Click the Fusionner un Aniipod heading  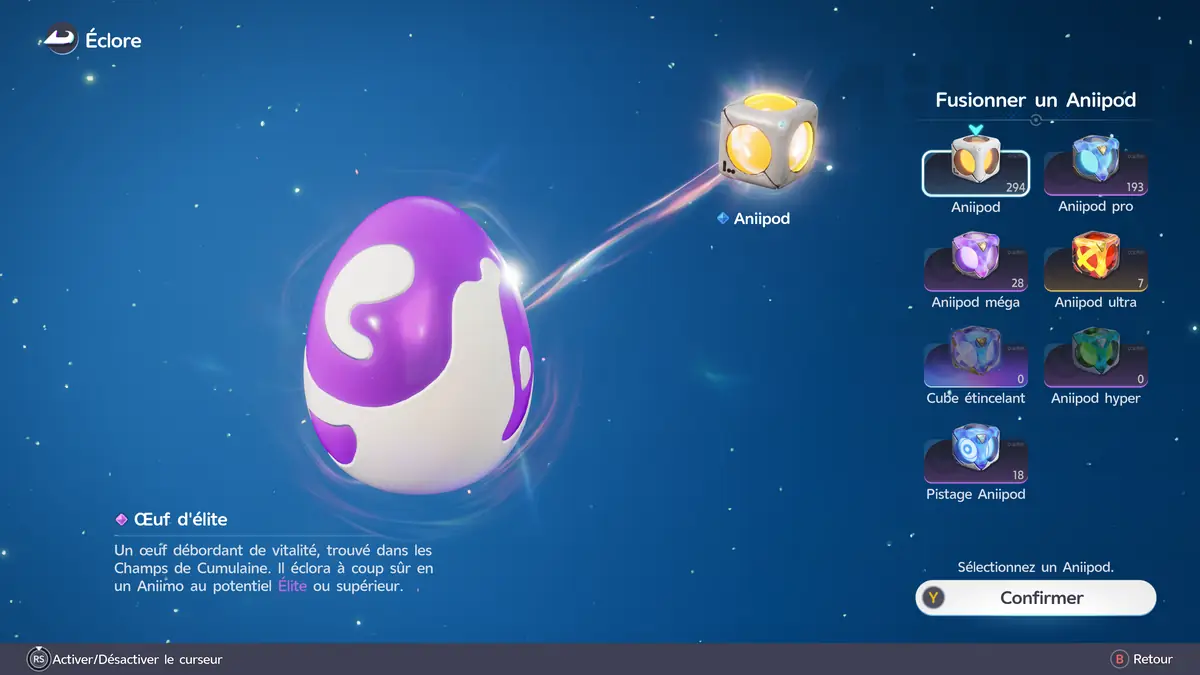tap(1035, 100)
